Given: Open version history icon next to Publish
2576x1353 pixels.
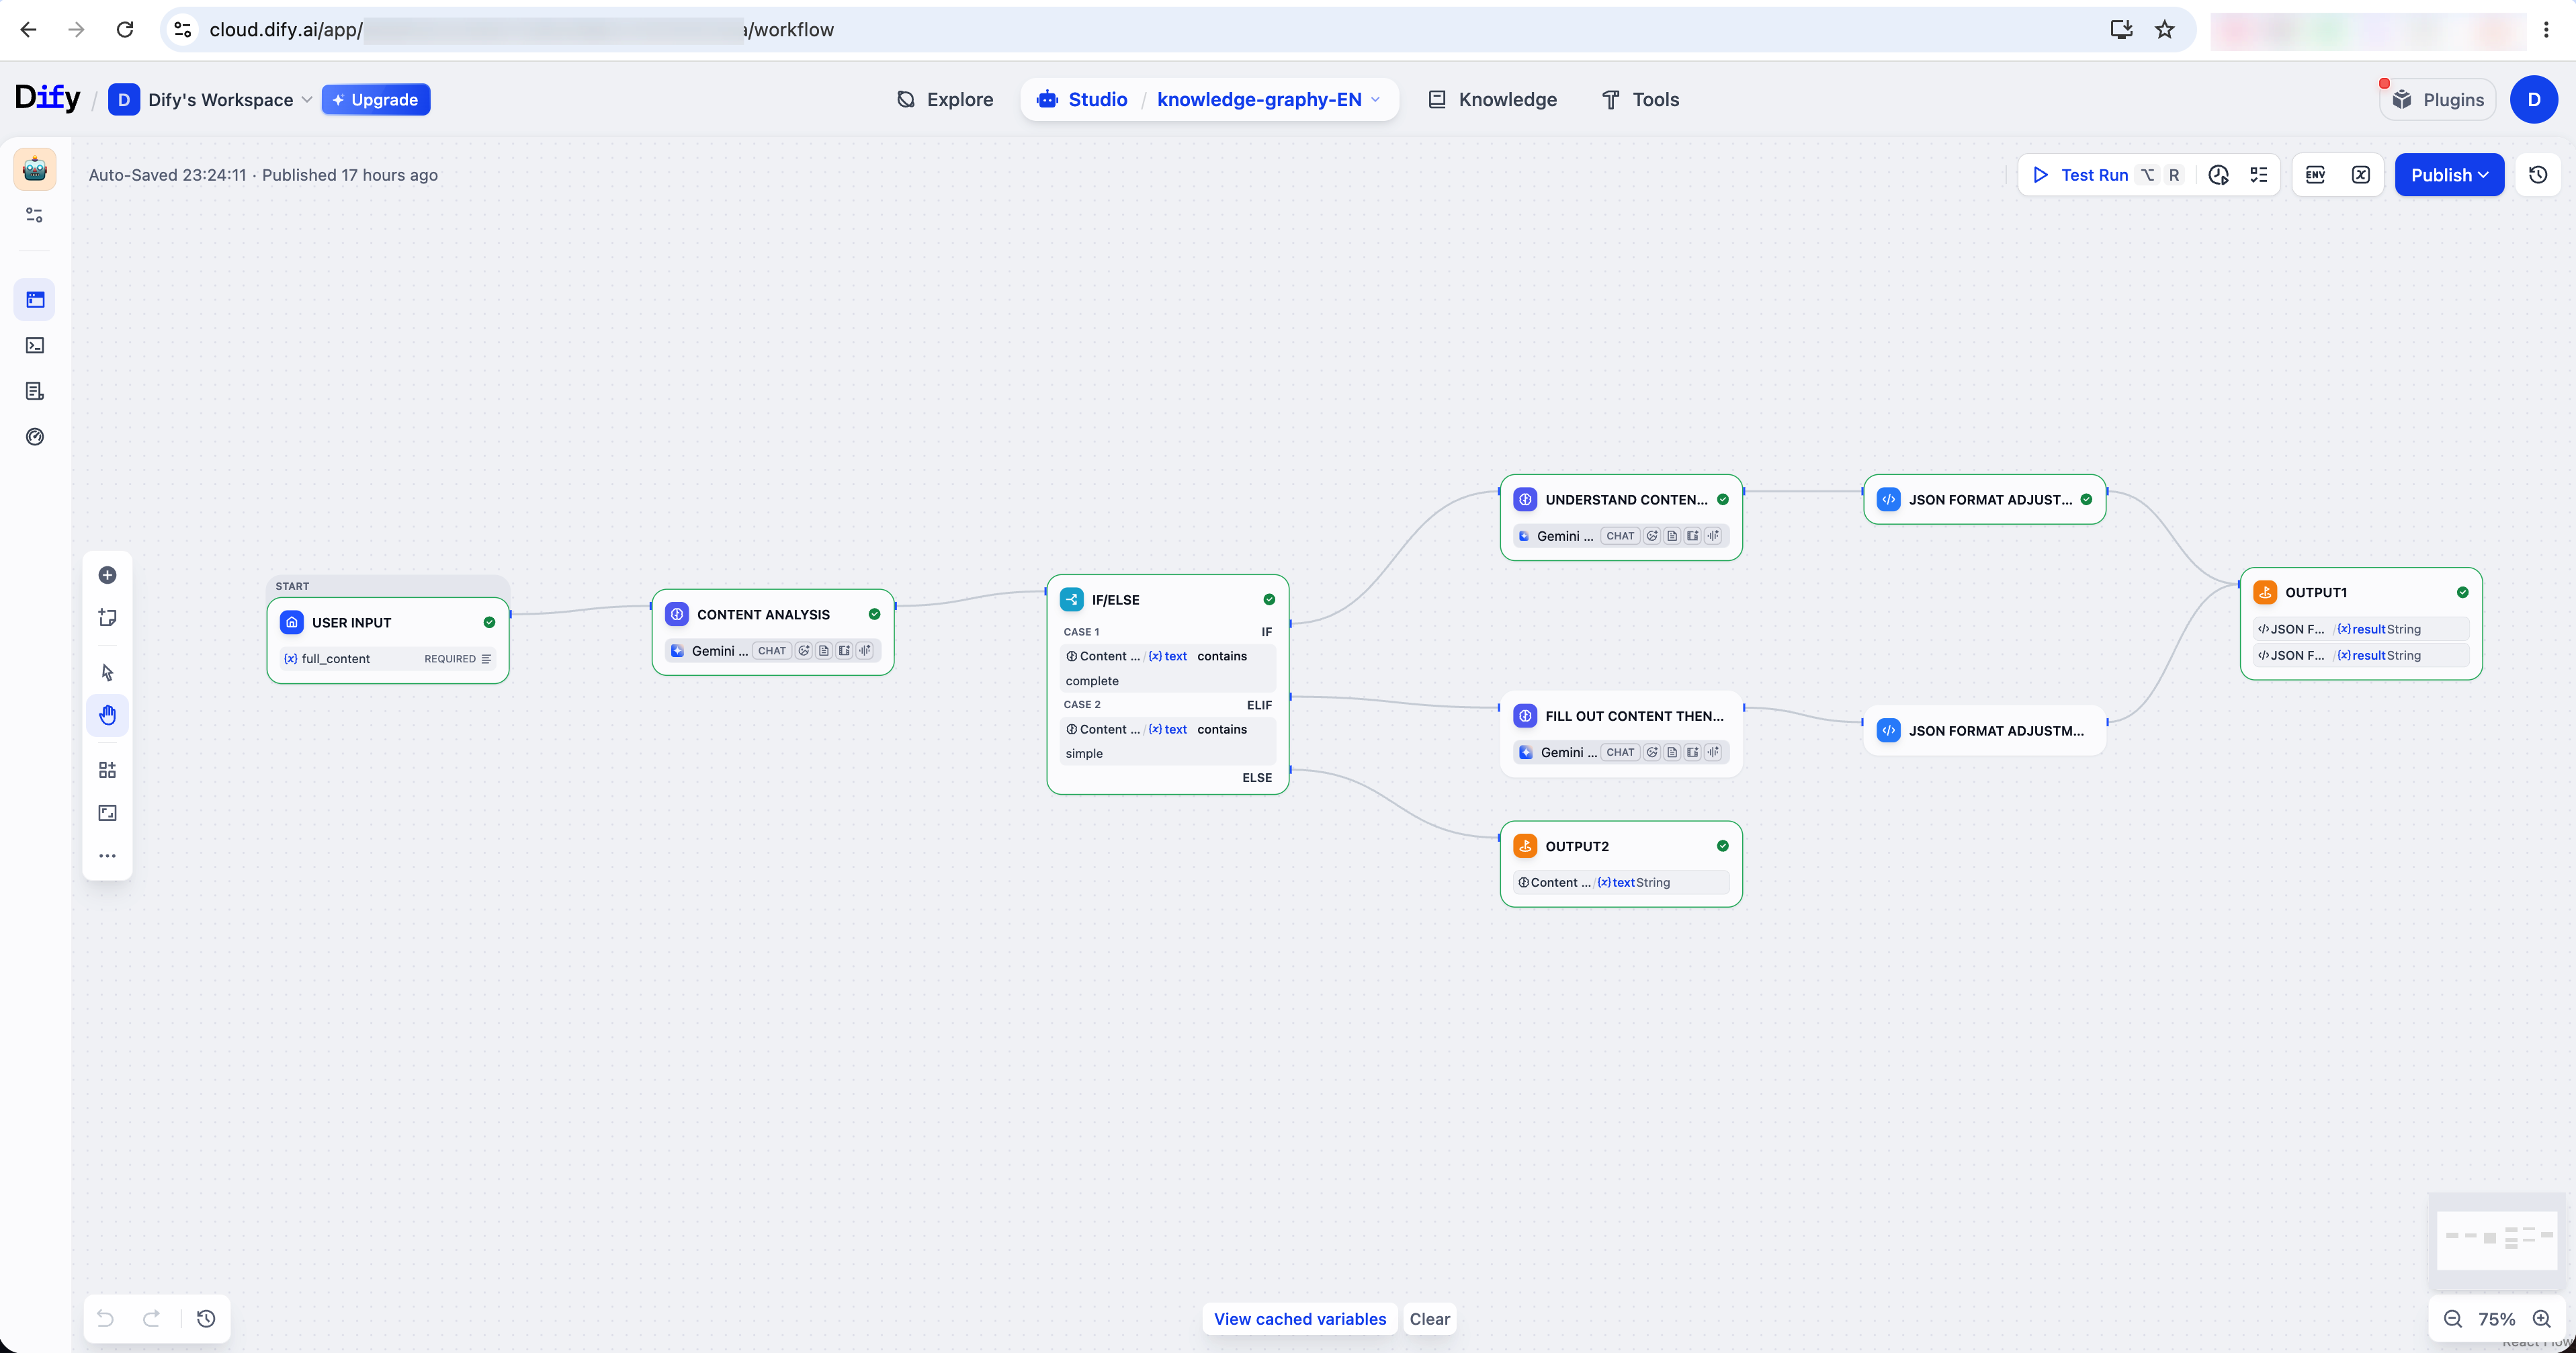Looking at the screenshot, I should coord(2538,175).
